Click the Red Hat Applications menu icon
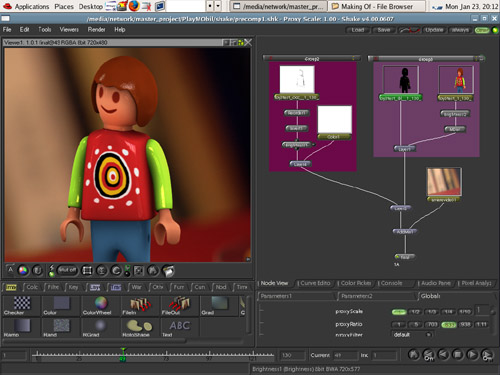The width and height of the screenshot is (500, 375). coord(7,6)
